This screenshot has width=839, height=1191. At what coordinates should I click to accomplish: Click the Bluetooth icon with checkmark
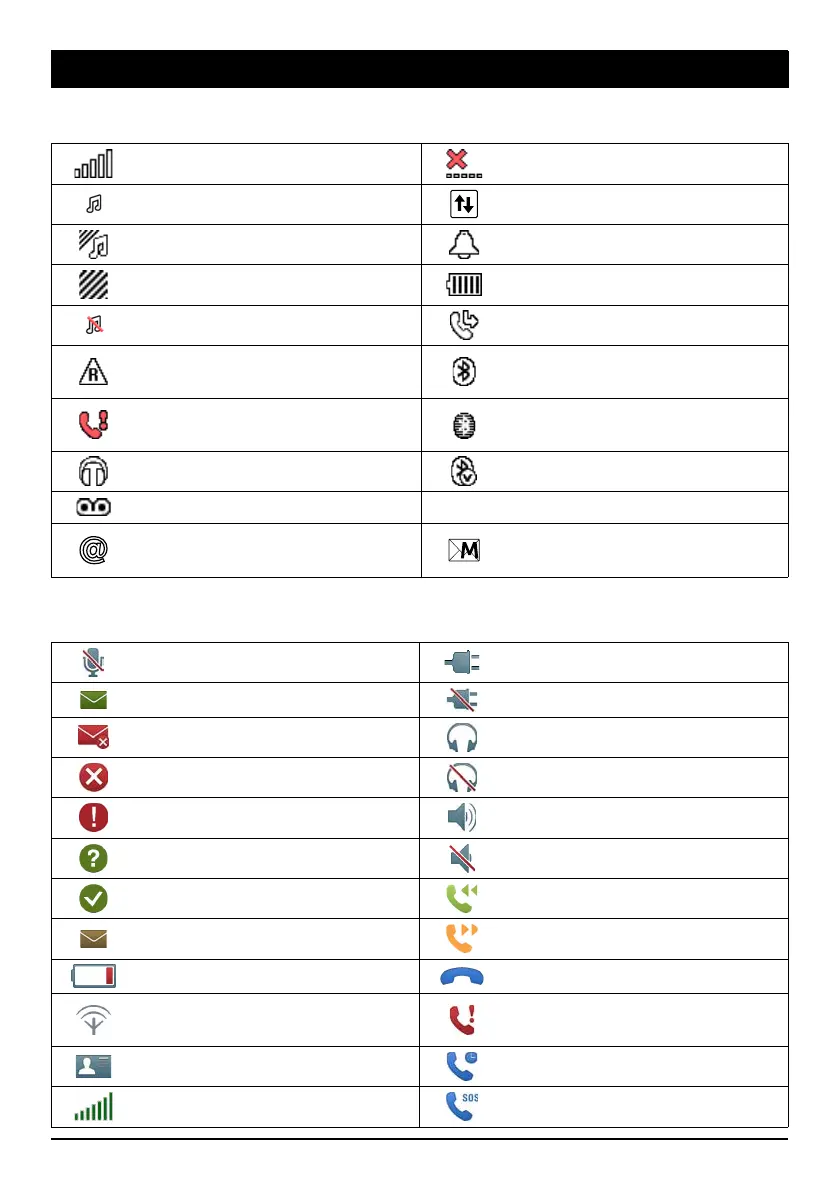tap(464, 470)
